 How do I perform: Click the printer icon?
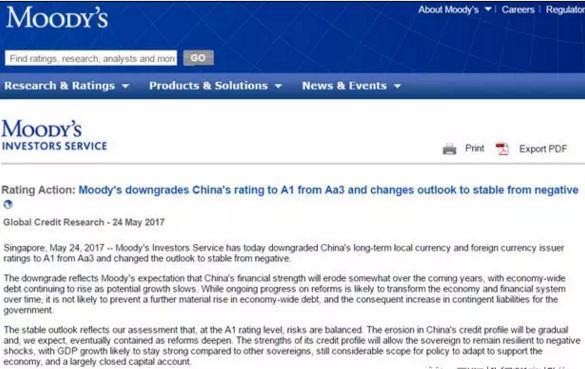coord(449,149)
